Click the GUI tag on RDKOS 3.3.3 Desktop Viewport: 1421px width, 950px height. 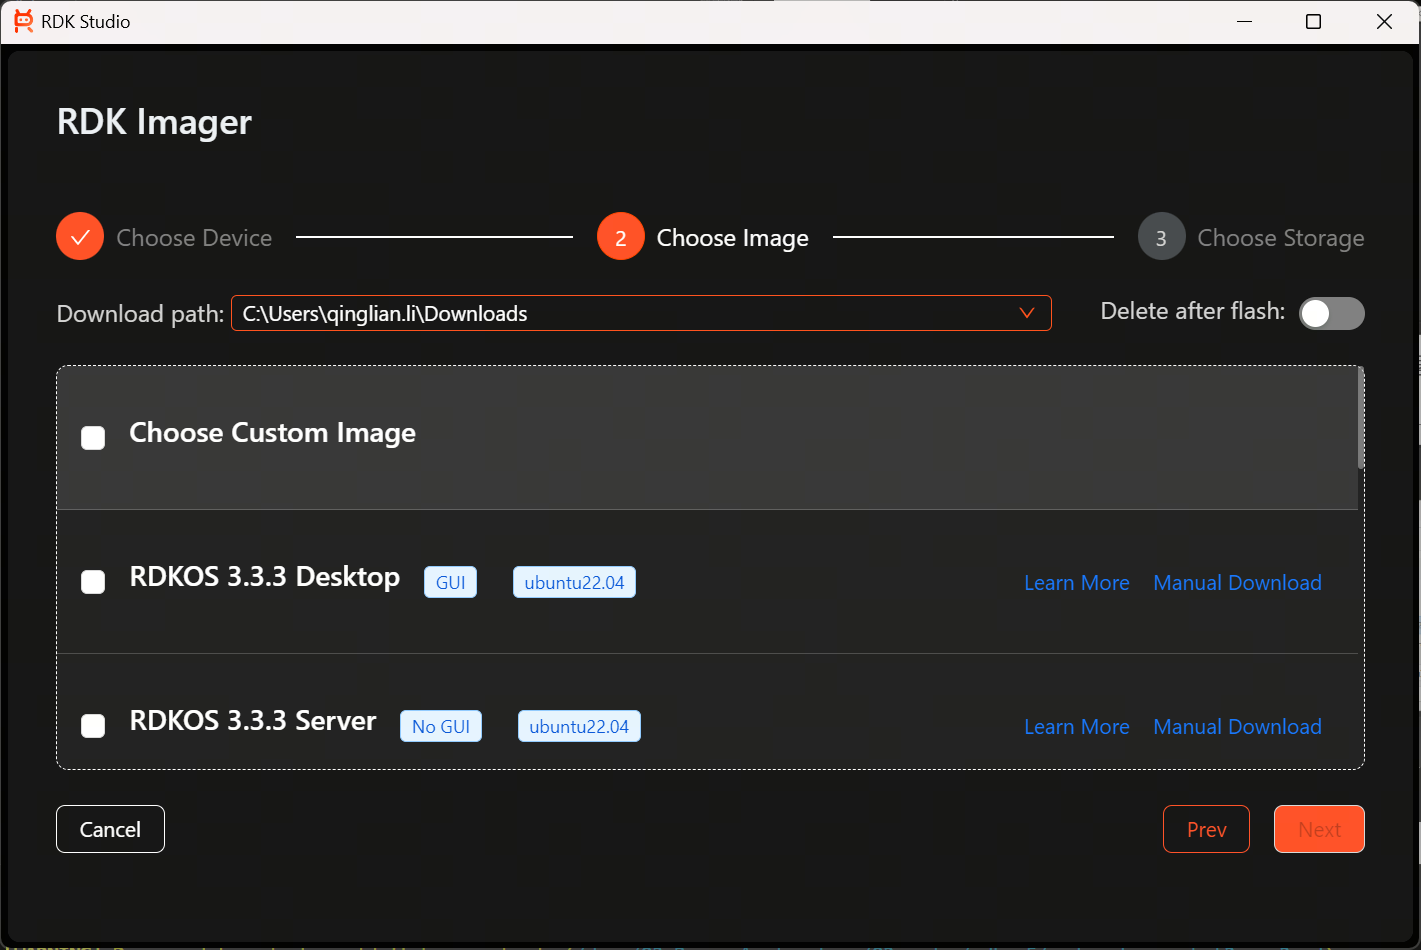pyautogui.click(x=450, y=581)
